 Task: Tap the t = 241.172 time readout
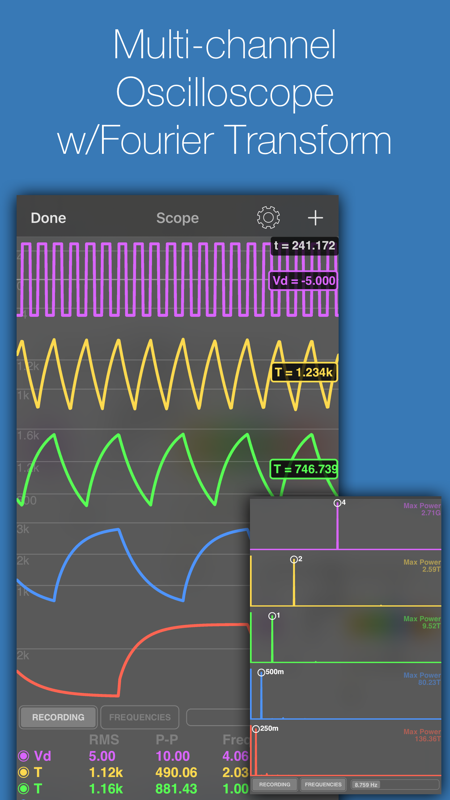pyautogui.click(x=305, y=246)
